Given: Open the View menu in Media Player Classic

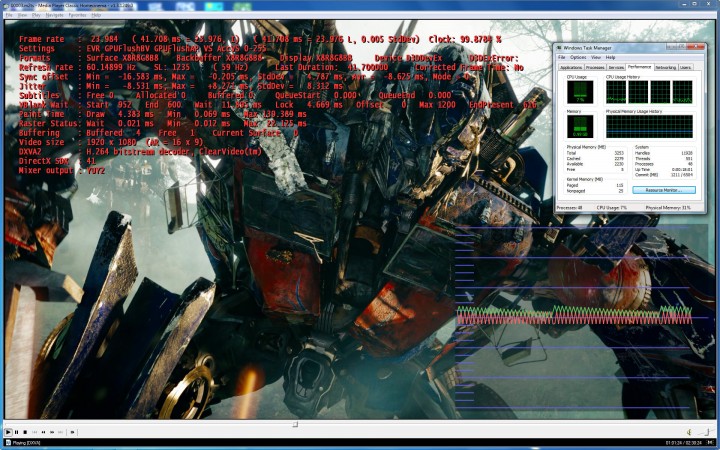Looking at the screenshot, I should pos(22,15).
